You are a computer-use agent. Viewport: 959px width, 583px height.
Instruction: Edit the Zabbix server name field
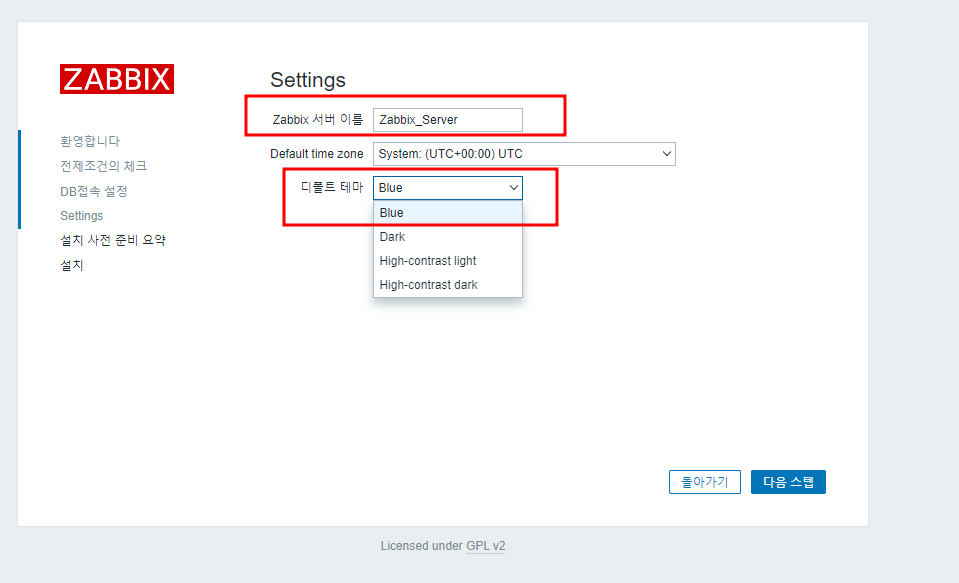coord(448,120)
